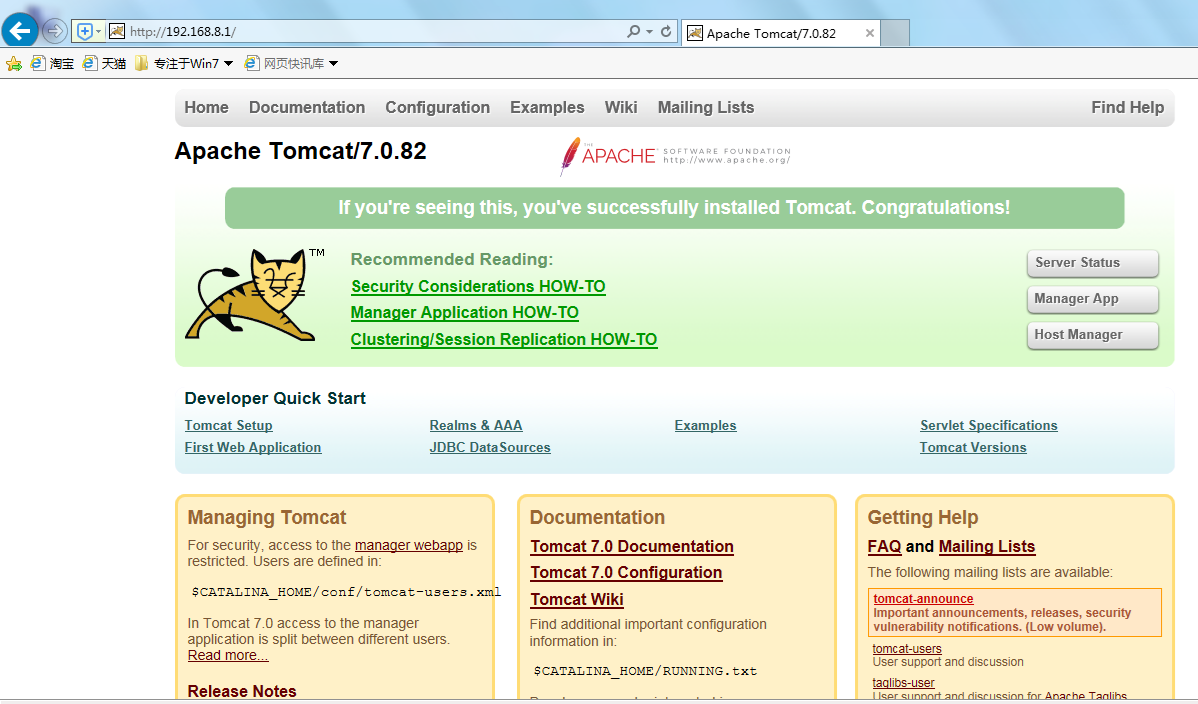Open the Tomcat 7.0 Documentation link

click(x=632, y=547)
